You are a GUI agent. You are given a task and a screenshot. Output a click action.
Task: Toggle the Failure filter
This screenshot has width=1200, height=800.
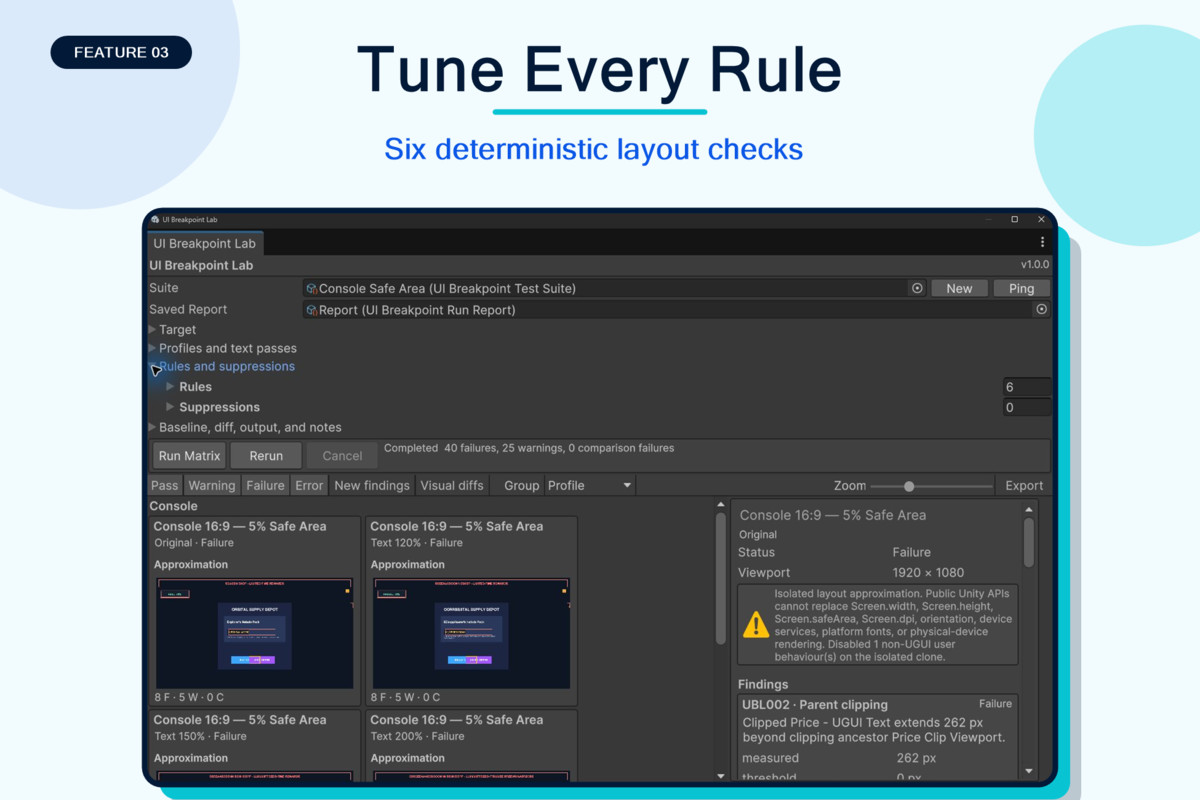265,485
